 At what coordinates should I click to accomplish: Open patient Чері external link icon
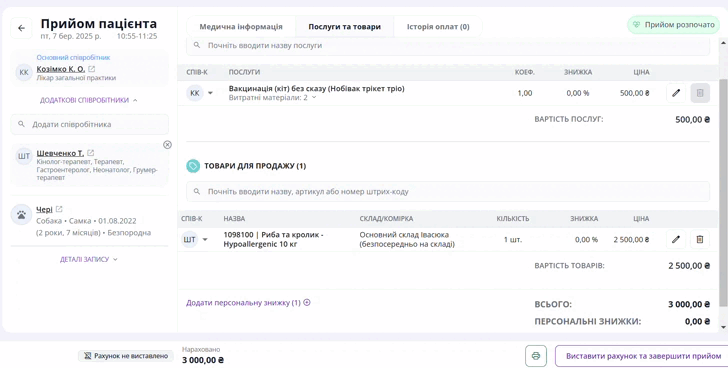(x=59, y=209)
